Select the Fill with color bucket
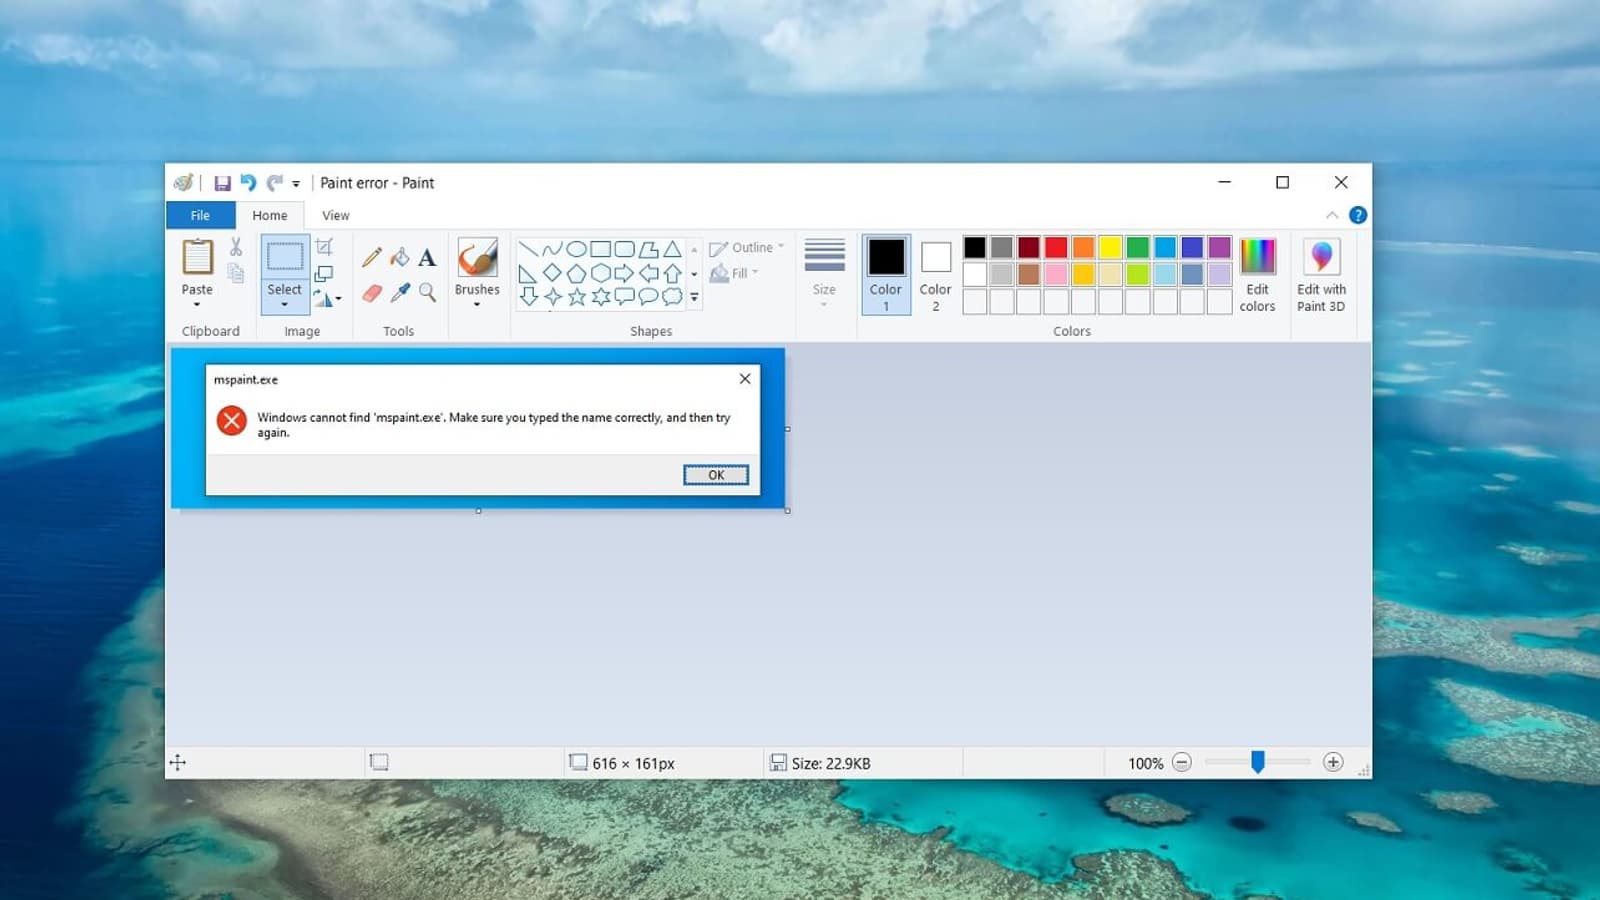This screenshot has height=900, width=1600. coord(399,257)
